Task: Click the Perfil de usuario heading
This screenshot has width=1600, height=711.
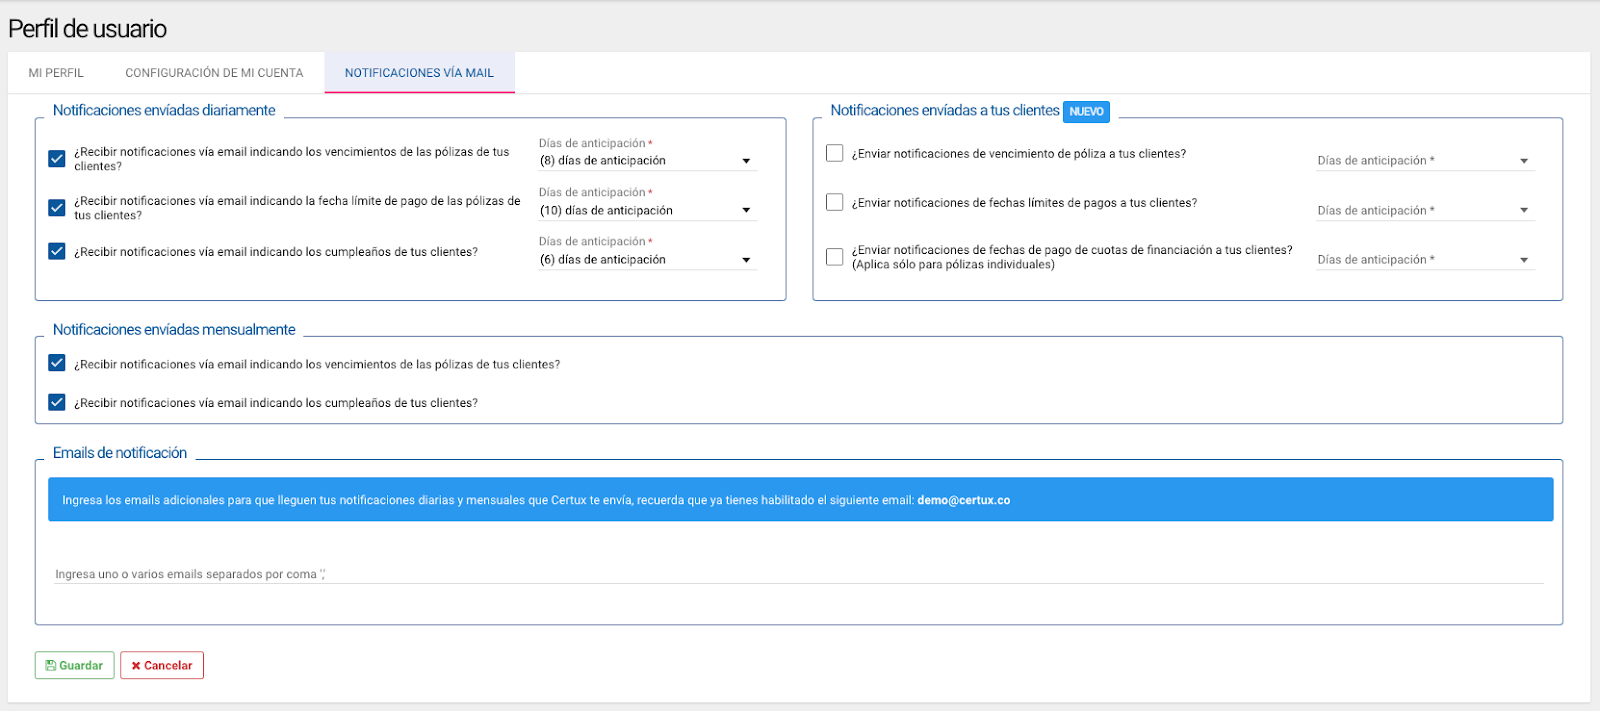Action: pyautogui.click(x=87, y=29)
